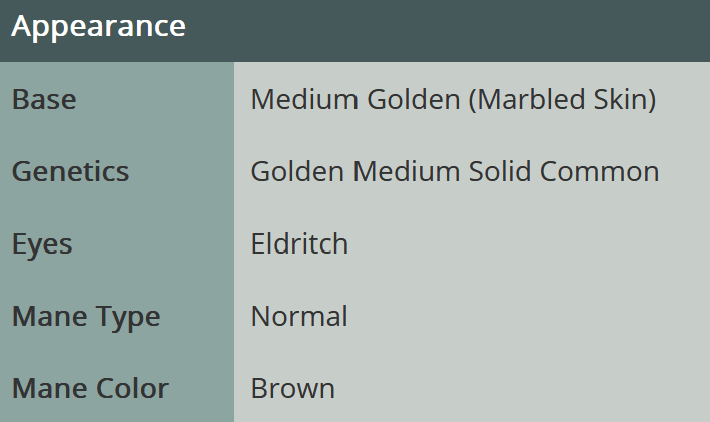Select the Brown mane color value

click(x=292, y=388)
